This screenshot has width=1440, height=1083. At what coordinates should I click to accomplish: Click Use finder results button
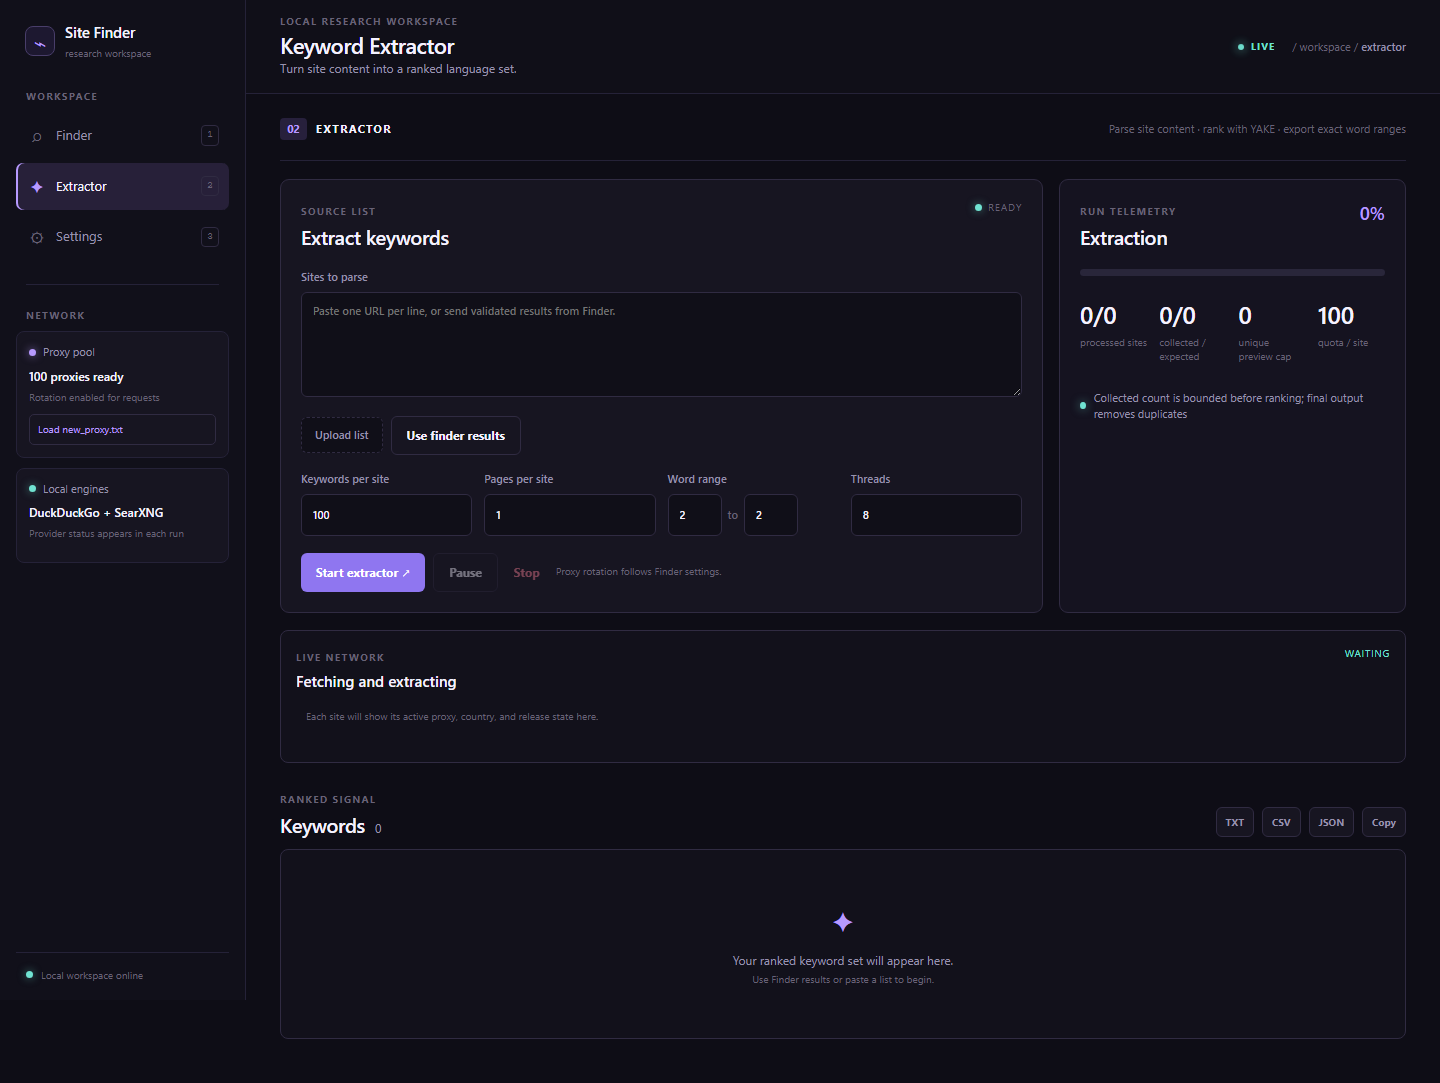pos(456,435)
